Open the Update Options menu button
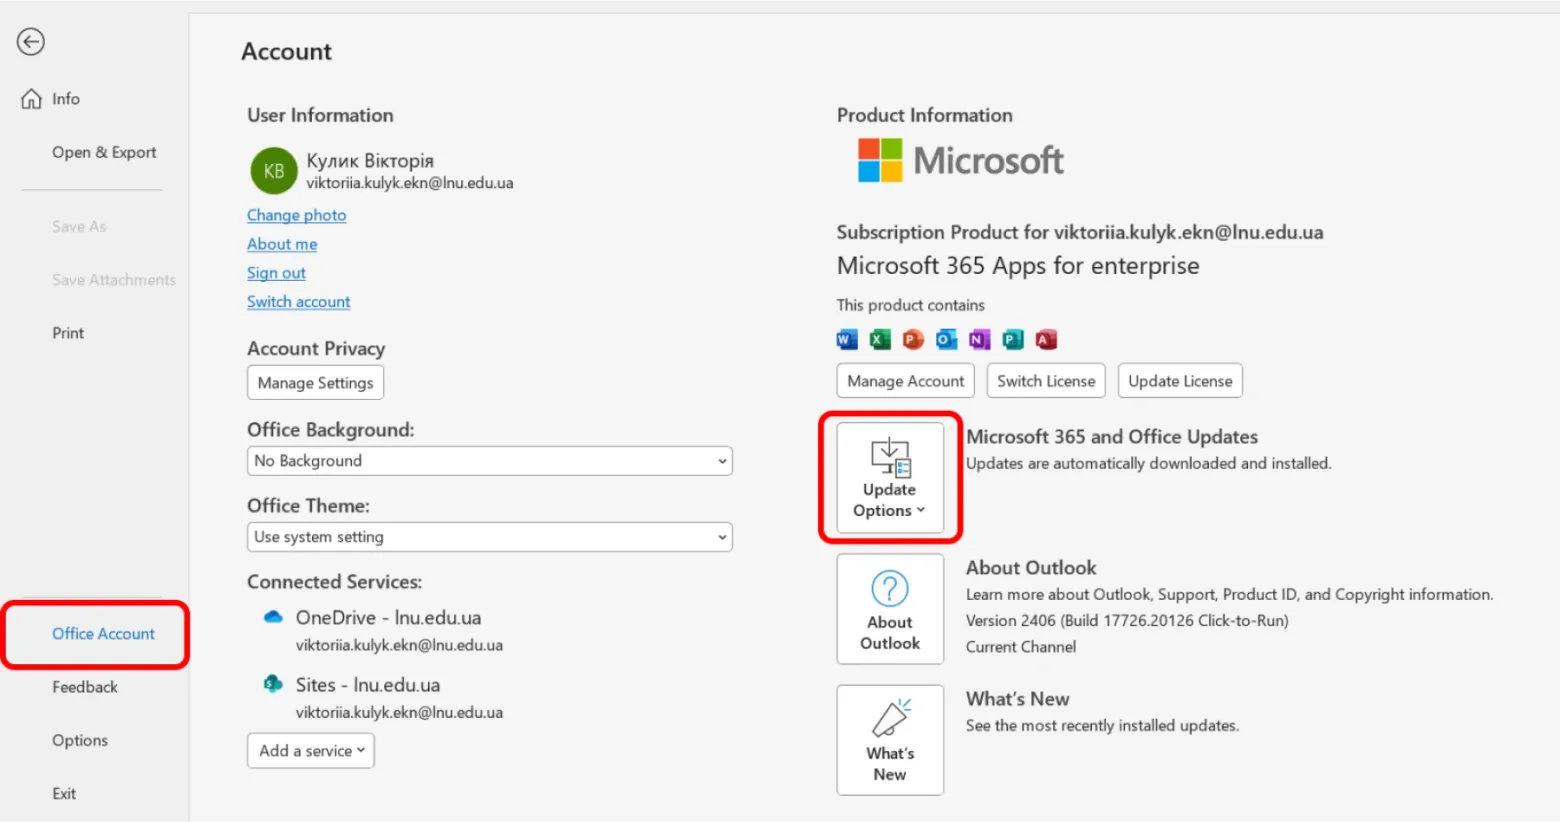This screenshot has width=1560, height=822. point(890,477)
